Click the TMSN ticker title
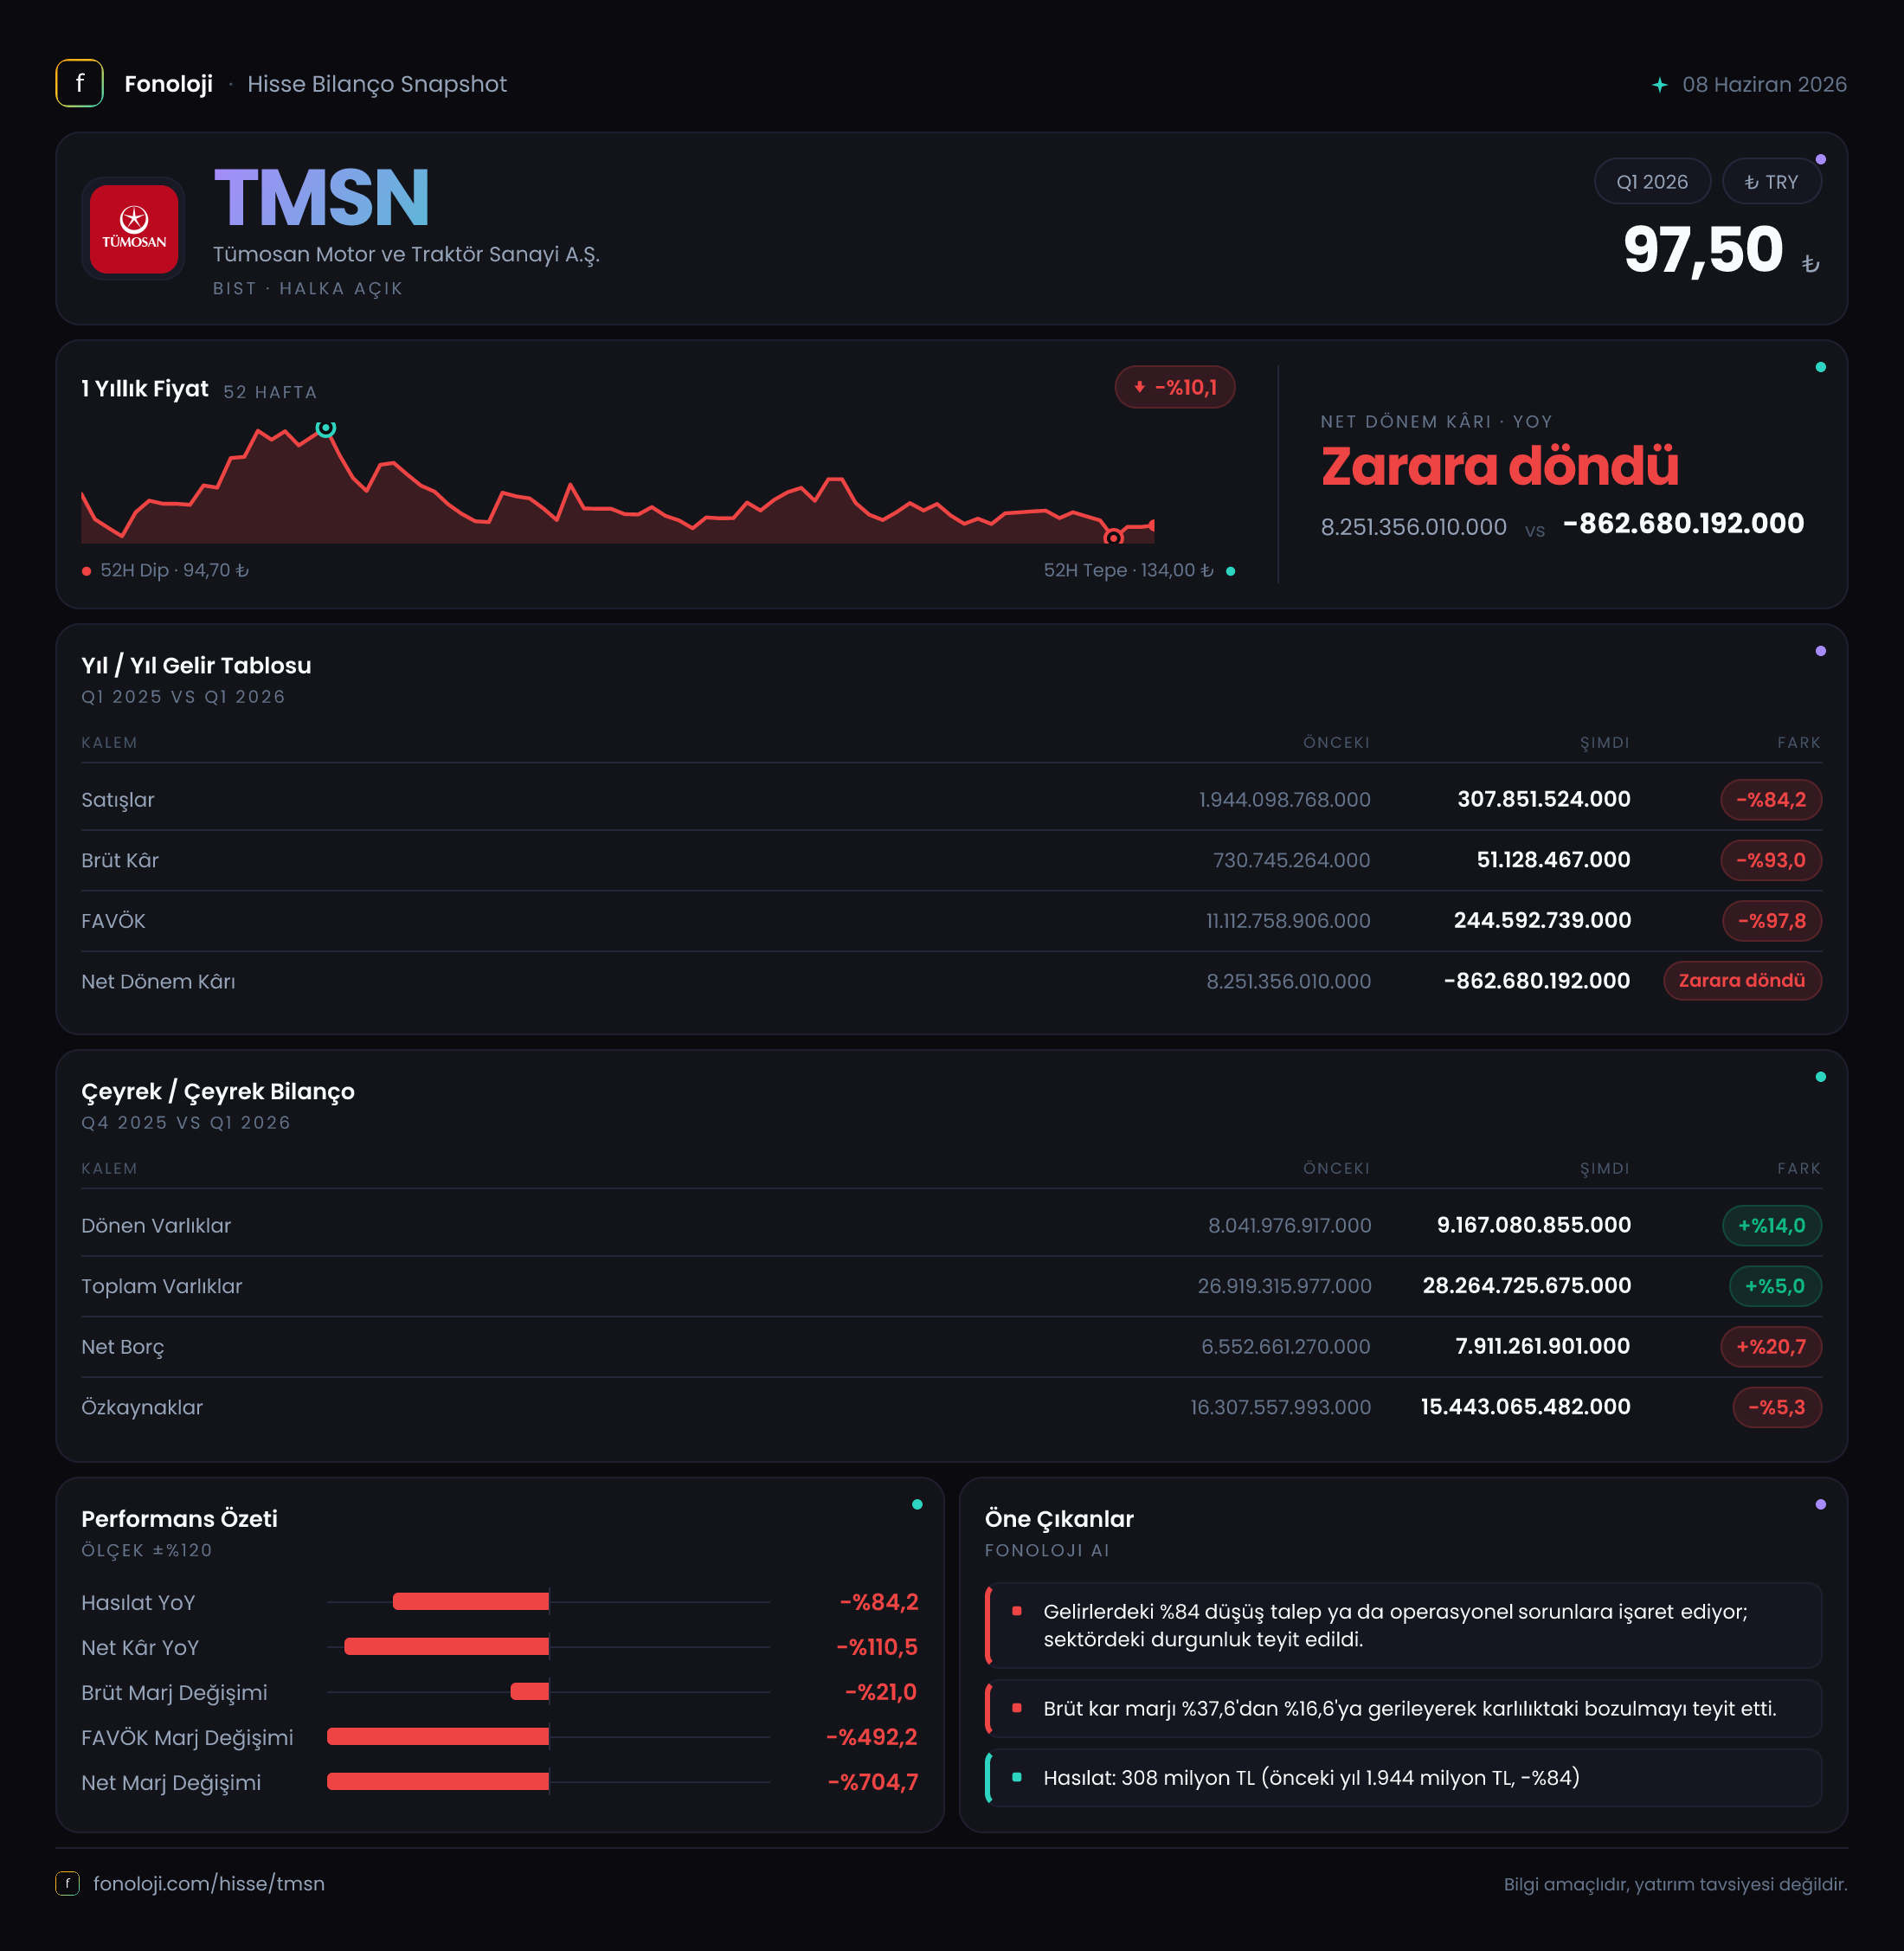Screen dimensions: 1904x1951 322,198
